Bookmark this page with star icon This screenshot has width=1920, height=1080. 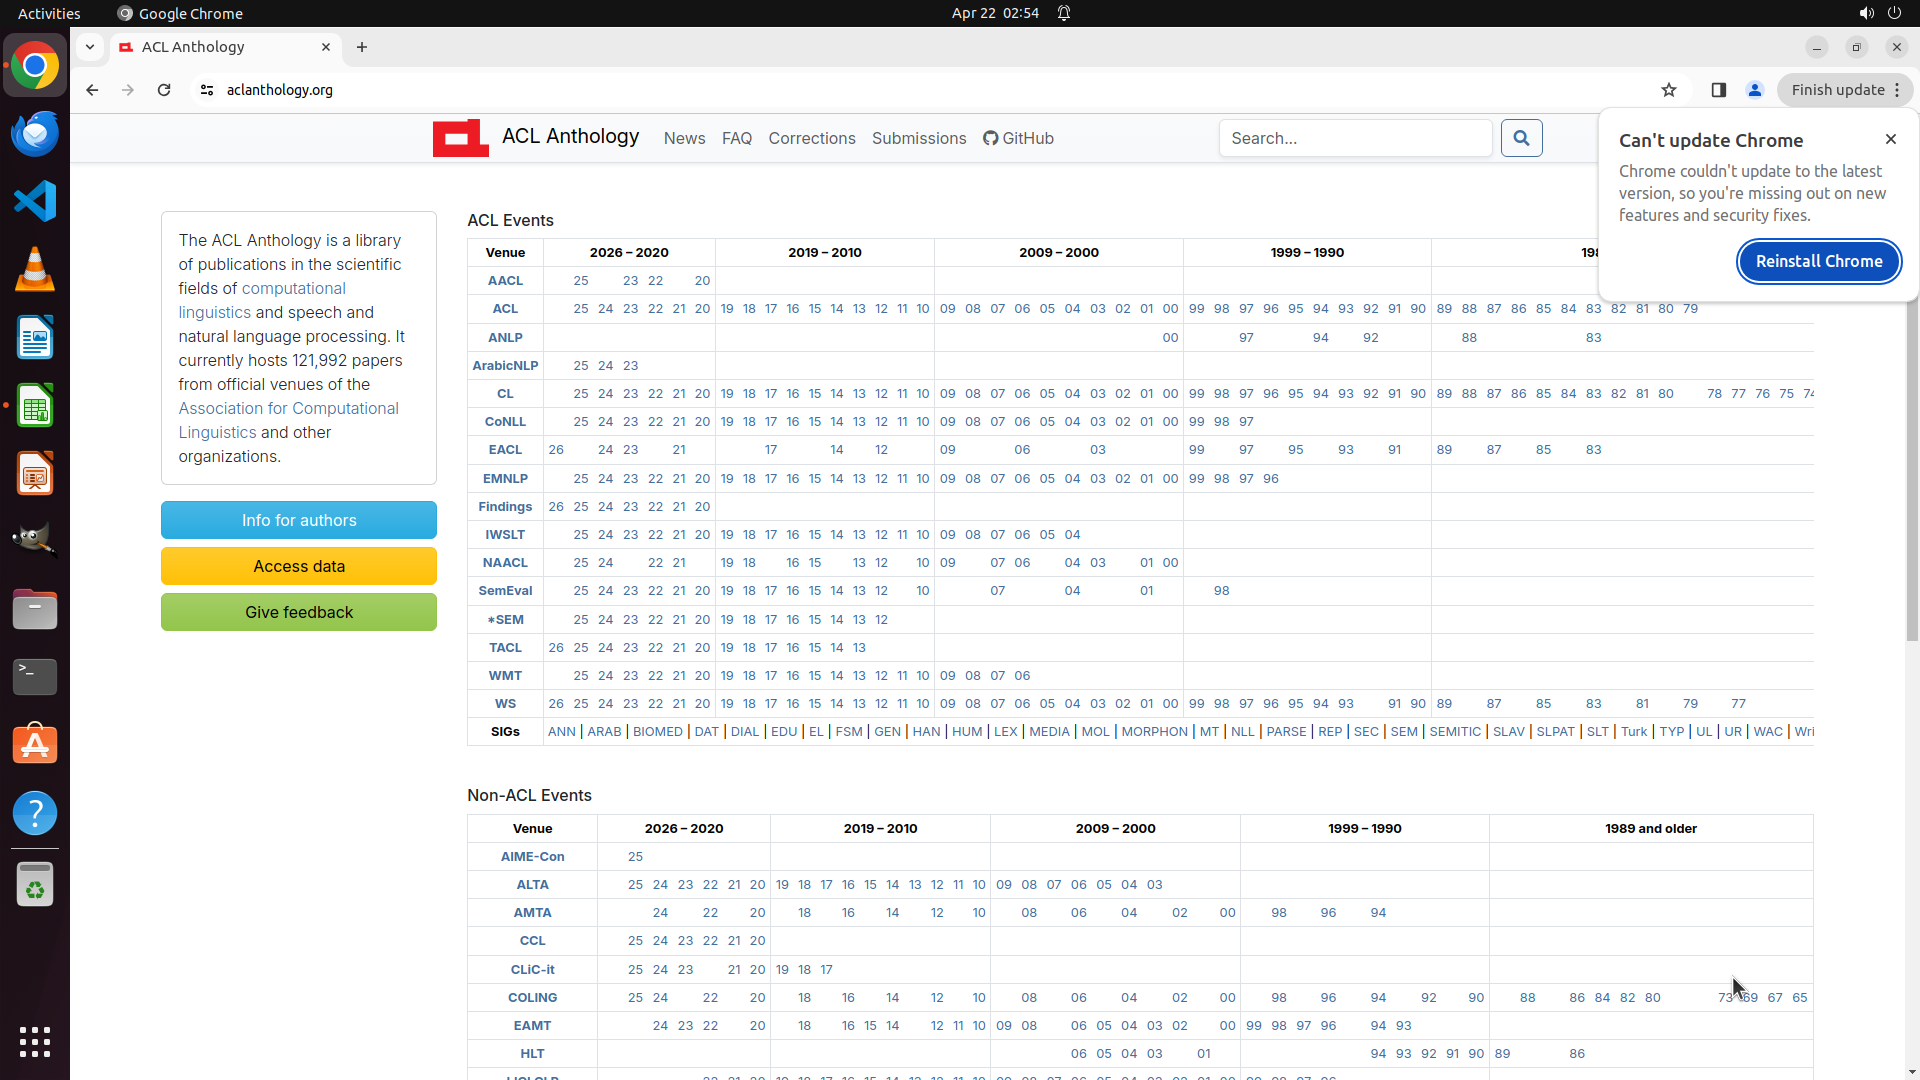pyautogui.click(x=1668, y=90)
